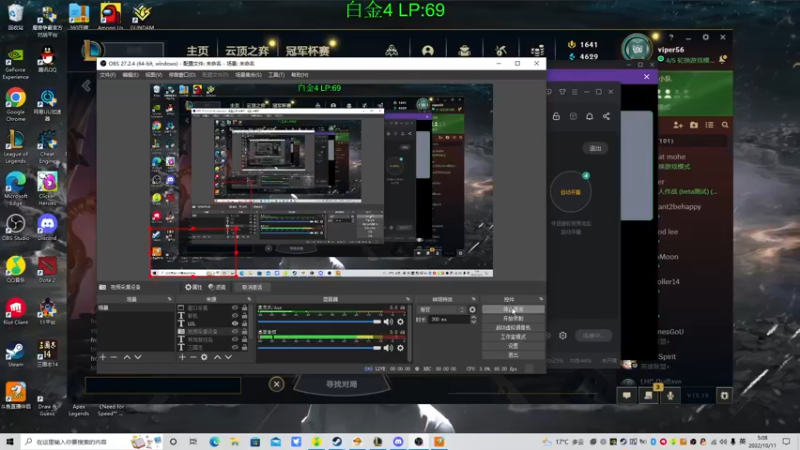Image resolution: width=800 pixels, height=450 pixels.
Task: Click Mic/Aux volume slider
Action: point(319,321)
